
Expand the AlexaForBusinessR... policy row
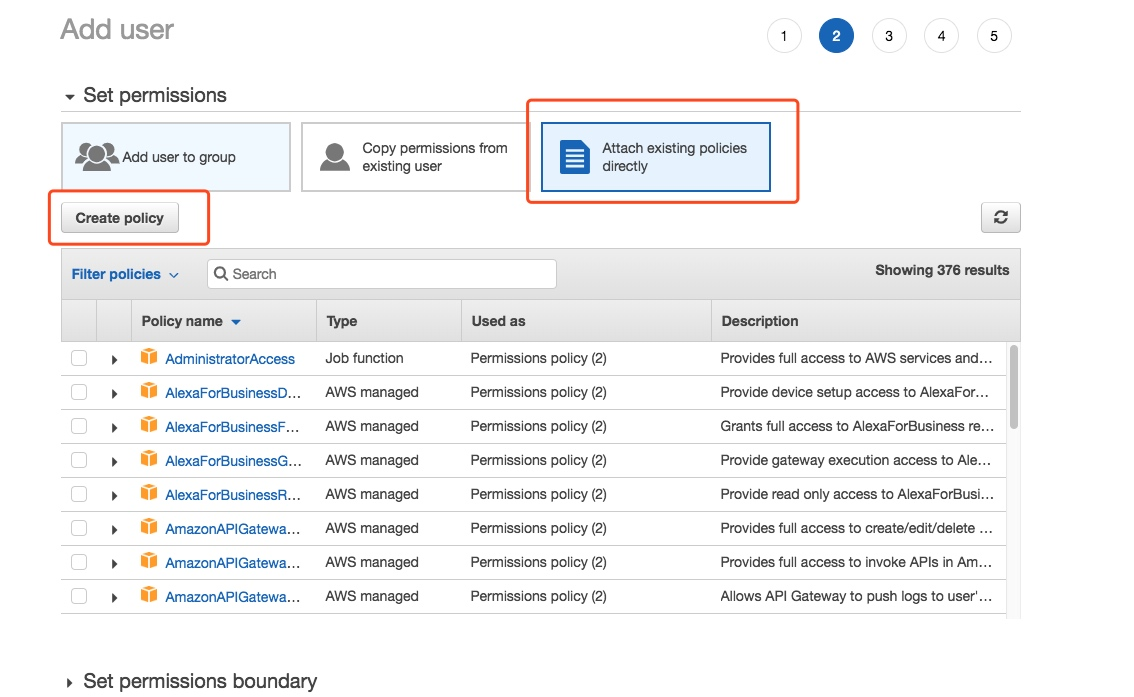pyautogui.click(x=114, y=495)
